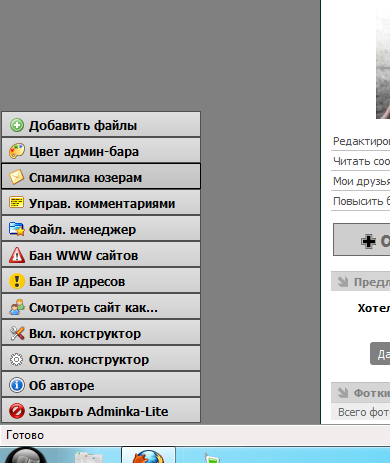Click the gray button with plus sign
The image size is (390, 463).
362,240
